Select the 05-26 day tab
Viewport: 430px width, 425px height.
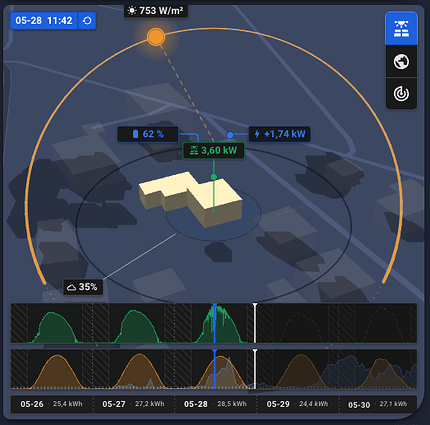pyautogui.click(x=52, y=404)
